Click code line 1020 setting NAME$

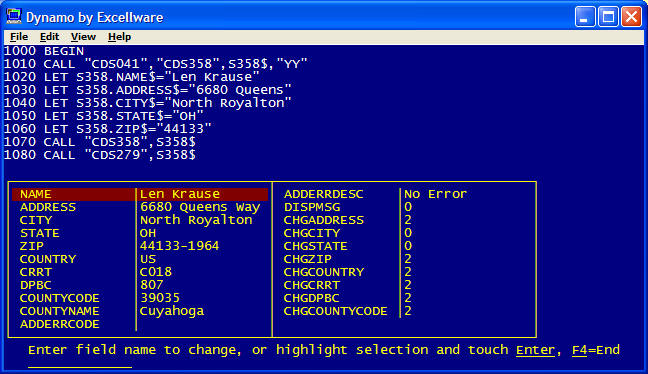131,77
